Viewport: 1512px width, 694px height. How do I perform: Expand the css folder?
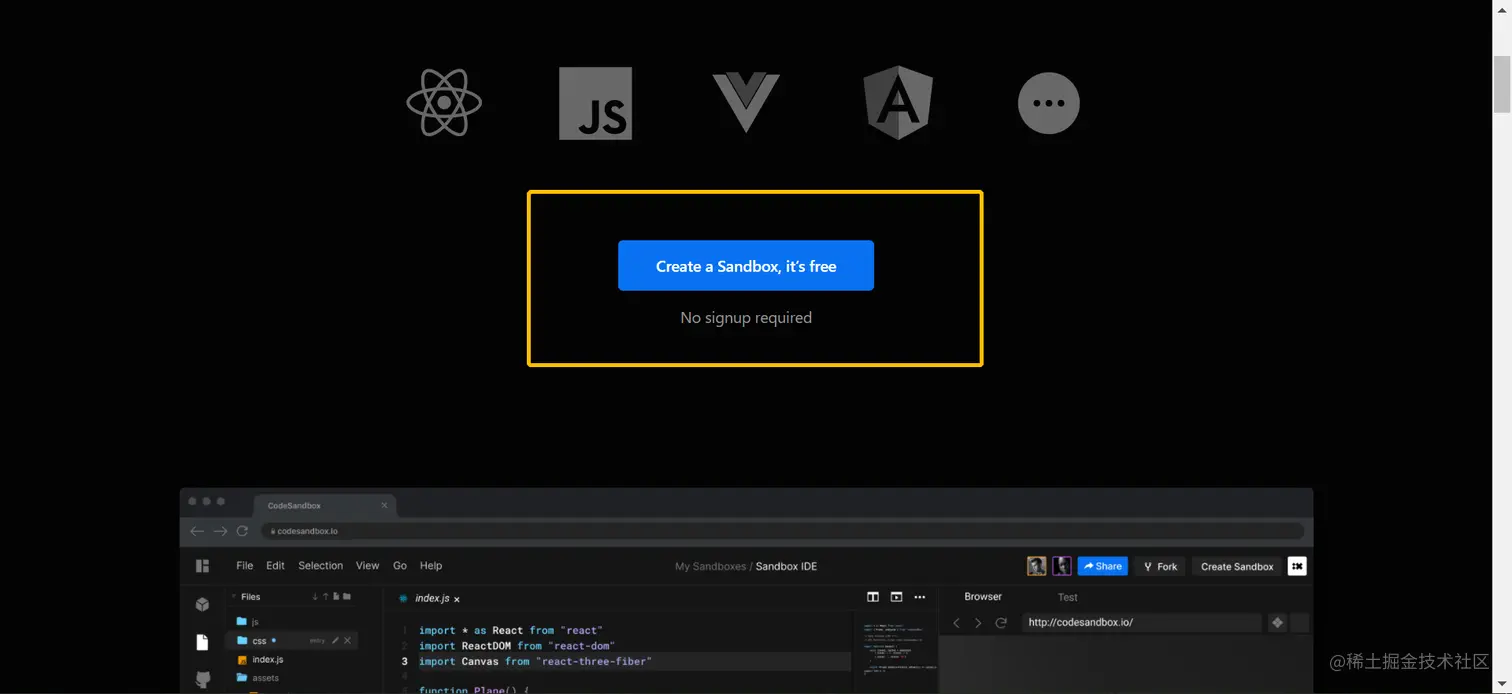pyautogui.click(x=292, y=641)
